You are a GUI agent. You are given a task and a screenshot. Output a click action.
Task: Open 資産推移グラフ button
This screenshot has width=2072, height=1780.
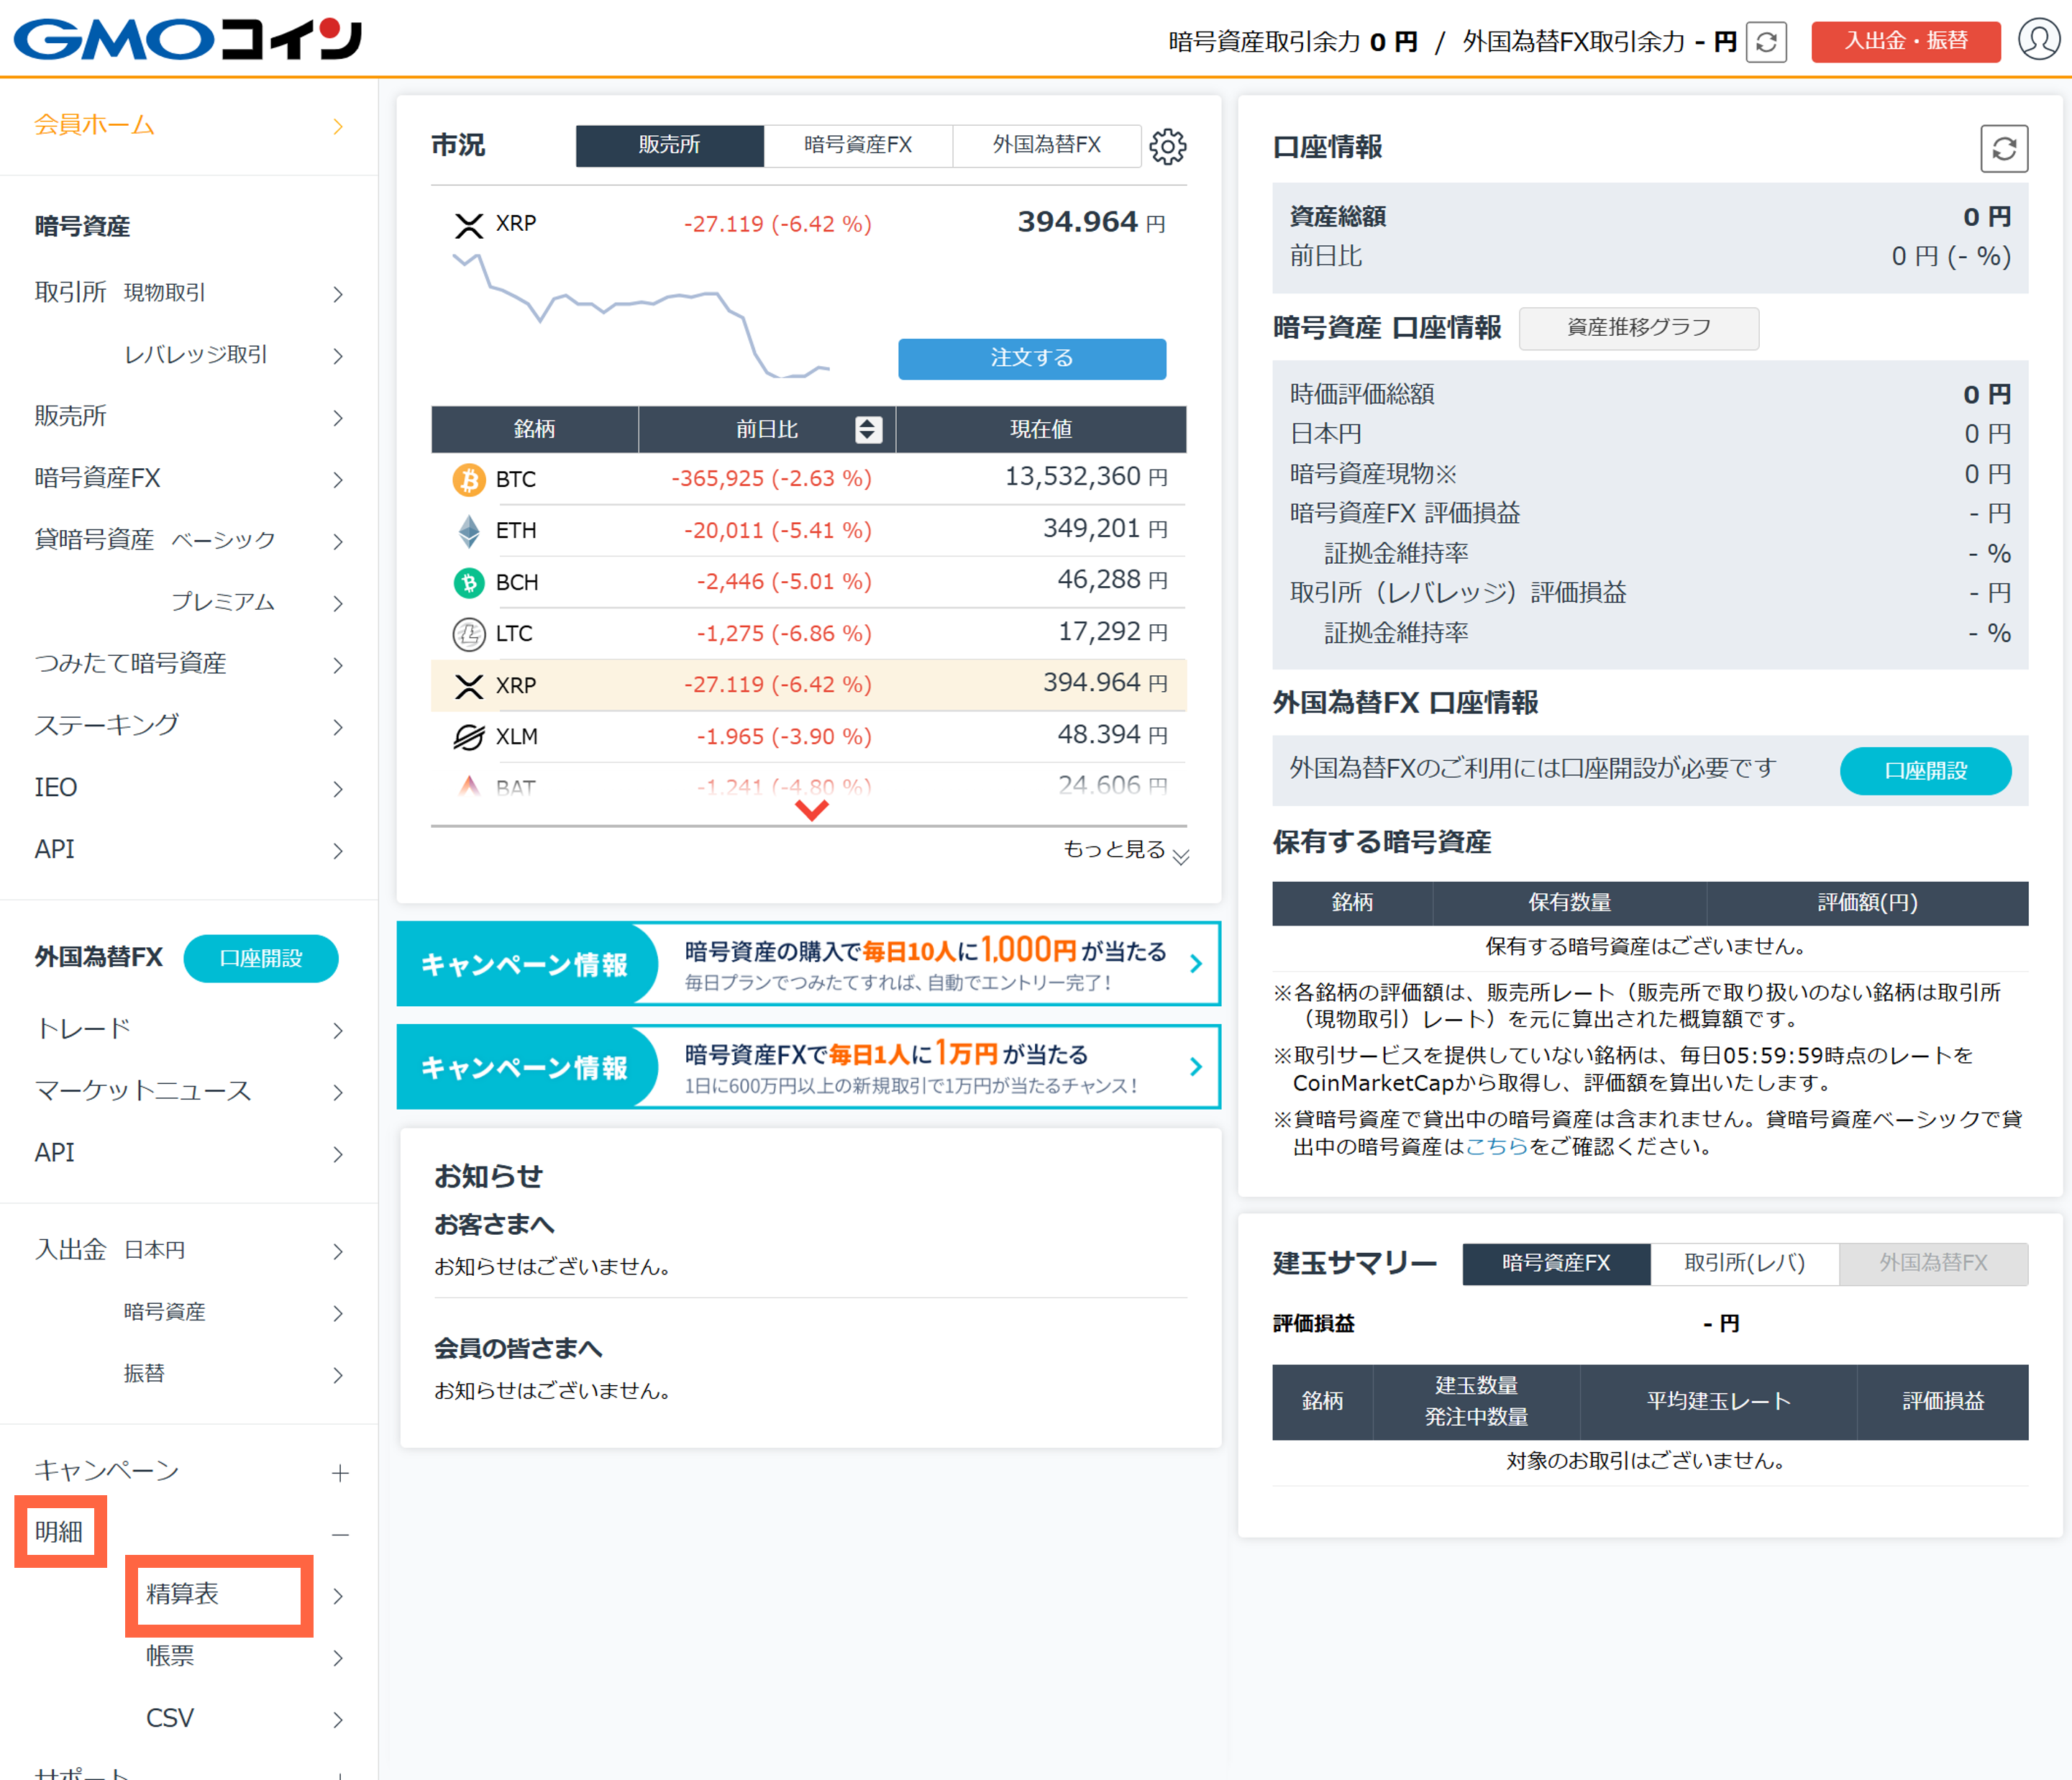coord(1638,328)
